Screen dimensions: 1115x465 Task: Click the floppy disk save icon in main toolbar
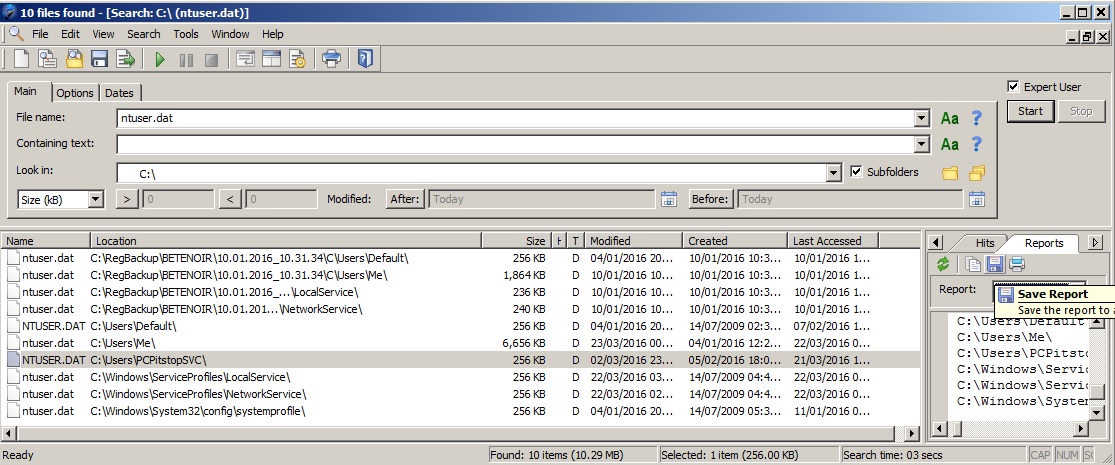pos(99,59)
